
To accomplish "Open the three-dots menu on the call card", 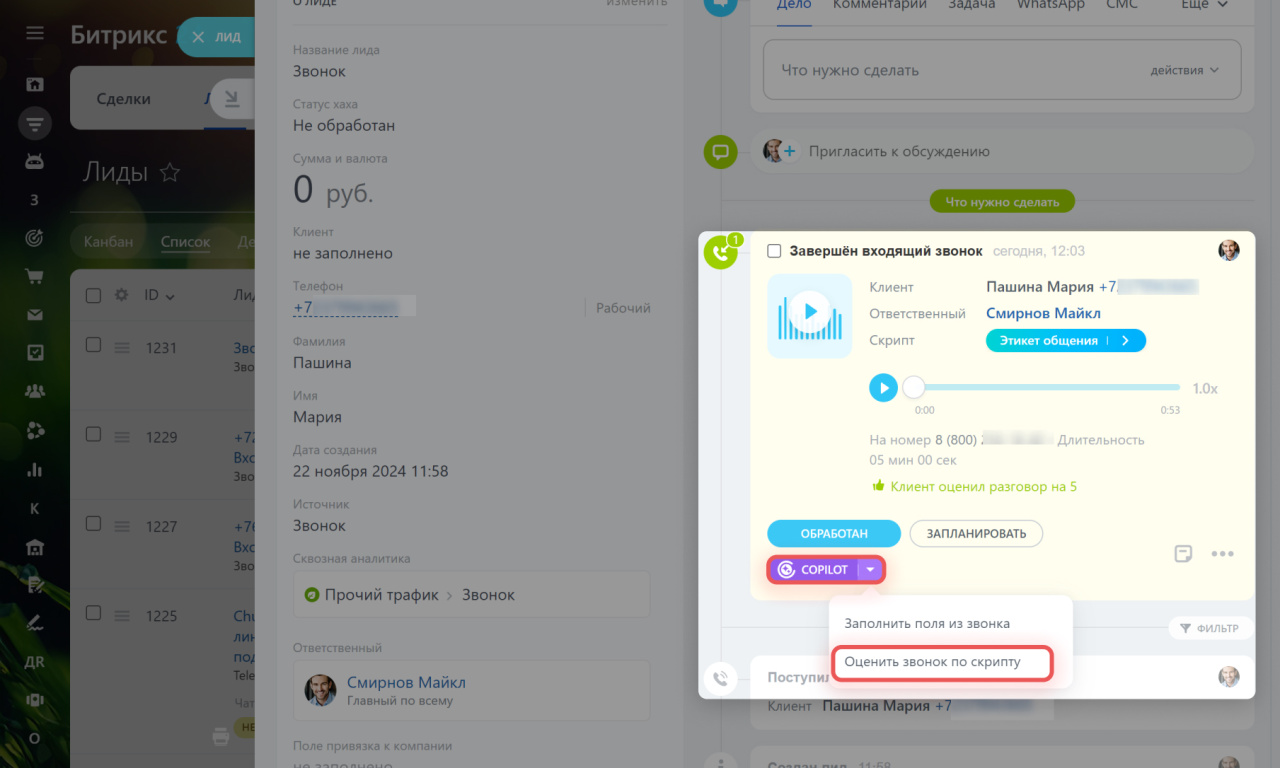I will [1222, 553].
